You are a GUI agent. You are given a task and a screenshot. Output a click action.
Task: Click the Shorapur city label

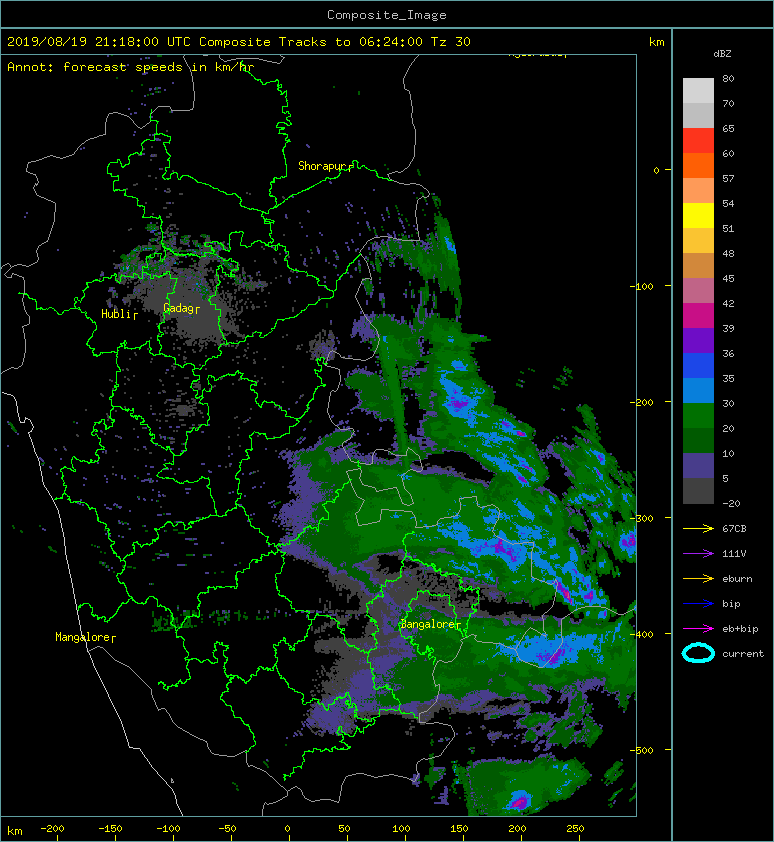point(322,166)
